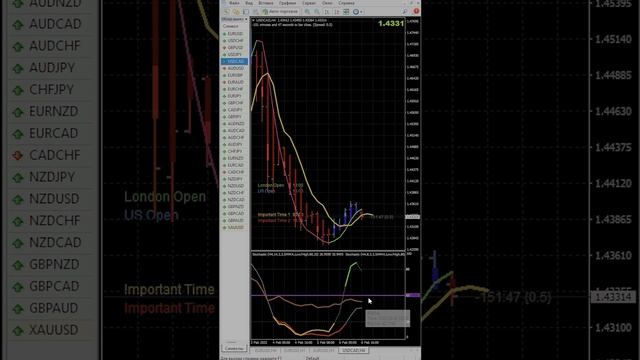Close the Обзор рынка panel with its x

pos(246,19)
